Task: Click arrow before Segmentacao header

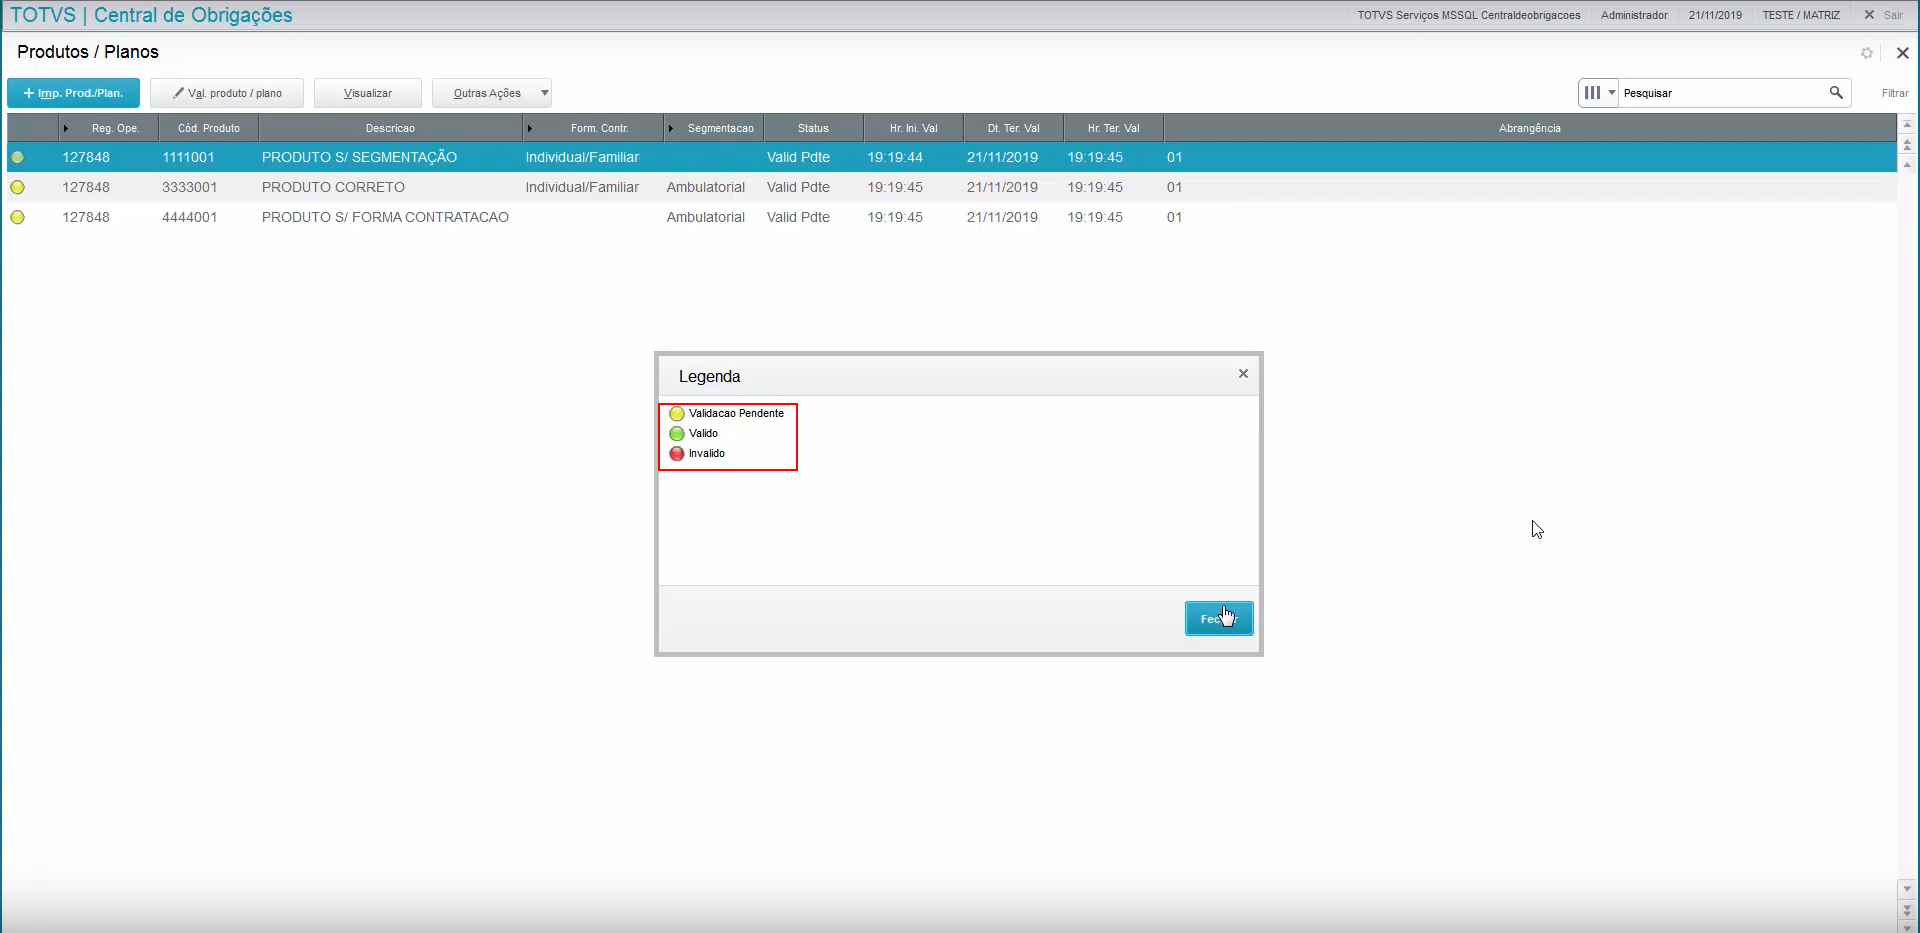Action: click(x=671, y=128)
